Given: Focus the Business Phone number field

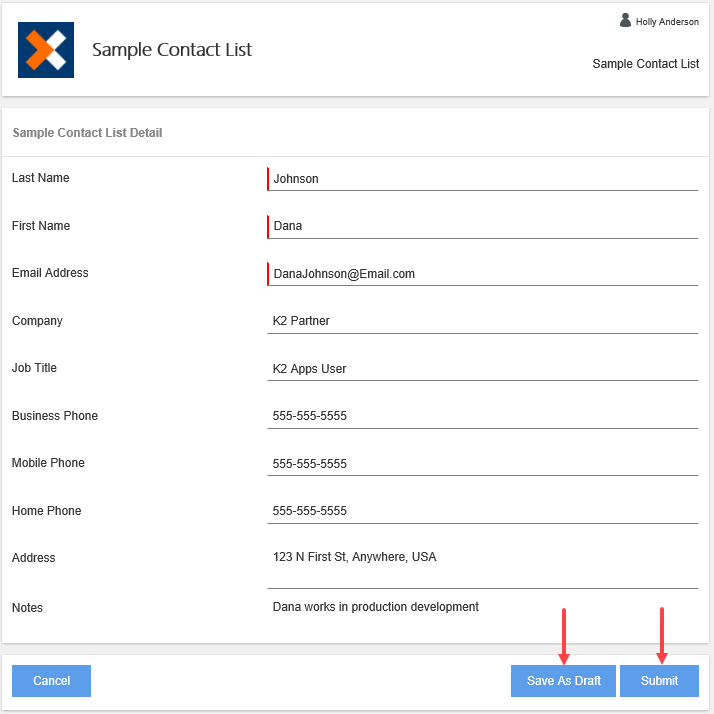Looking at the screenshot, I should 483,416.
